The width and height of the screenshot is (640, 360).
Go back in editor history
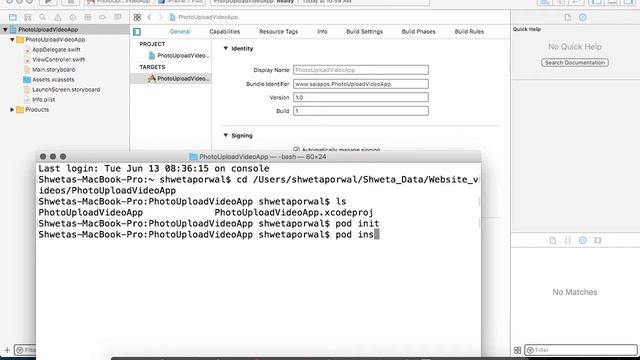[x=149, y=17]
